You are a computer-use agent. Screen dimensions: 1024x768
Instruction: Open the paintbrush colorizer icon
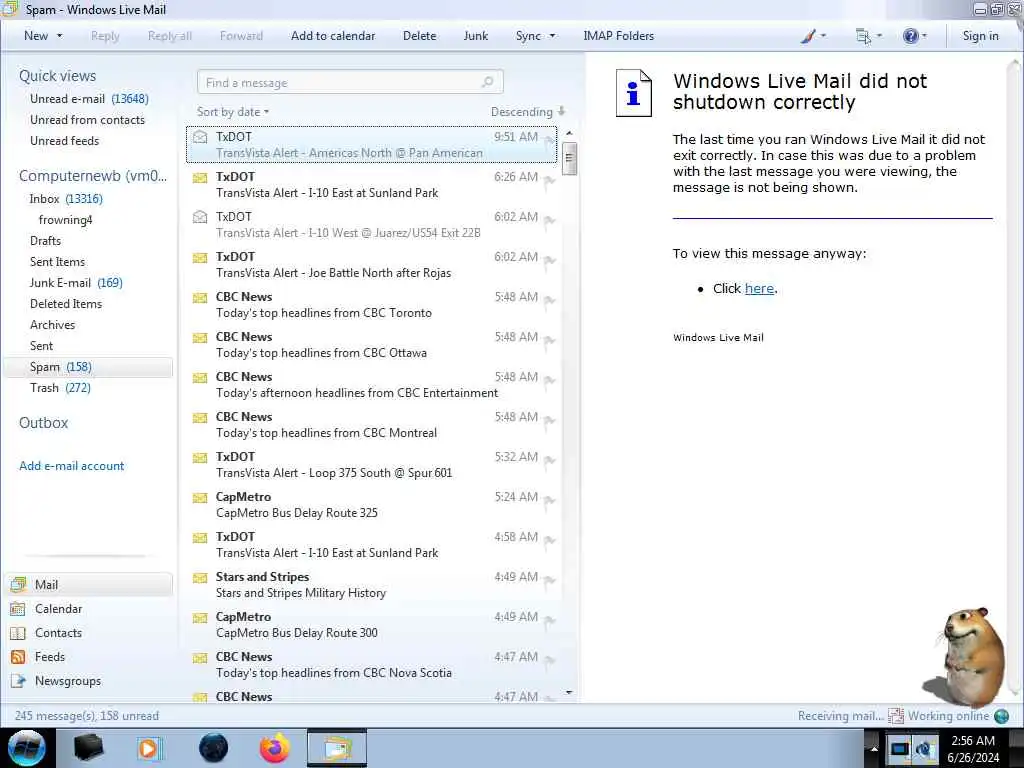pos(808,36)
